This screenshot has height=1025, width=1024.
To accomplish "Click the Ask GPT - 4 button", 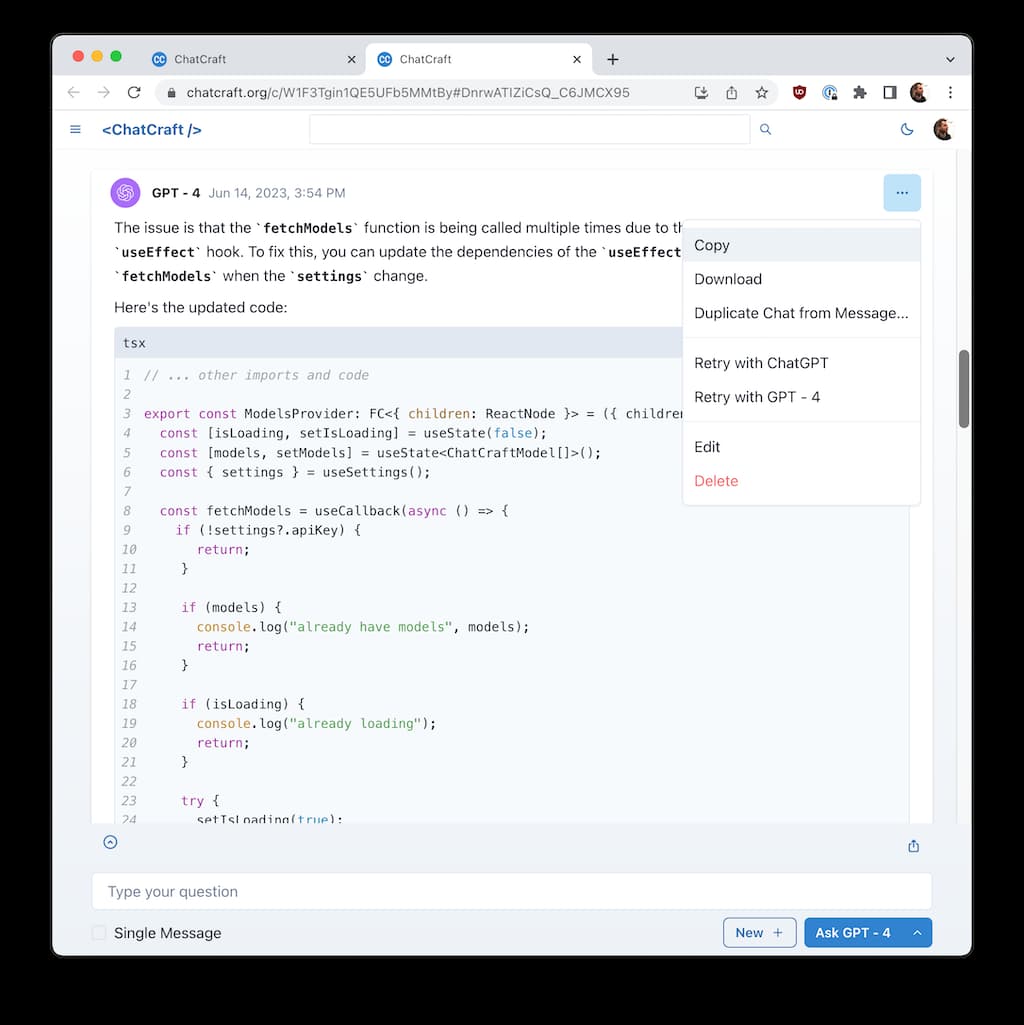I will coord(853,933).
